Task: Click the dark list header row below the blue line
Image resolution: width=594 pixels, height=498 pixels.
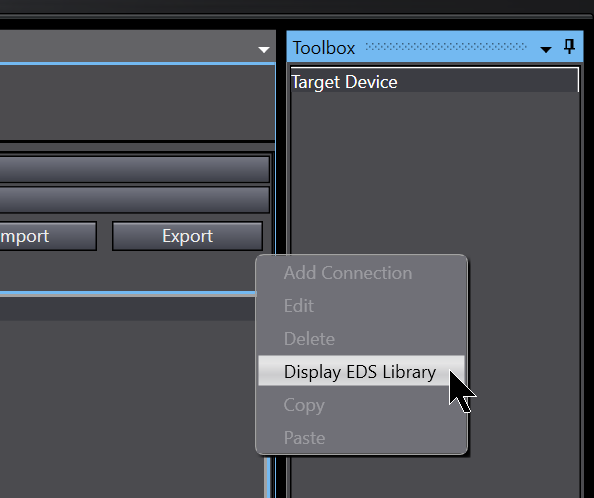Action: pos(128,309)
